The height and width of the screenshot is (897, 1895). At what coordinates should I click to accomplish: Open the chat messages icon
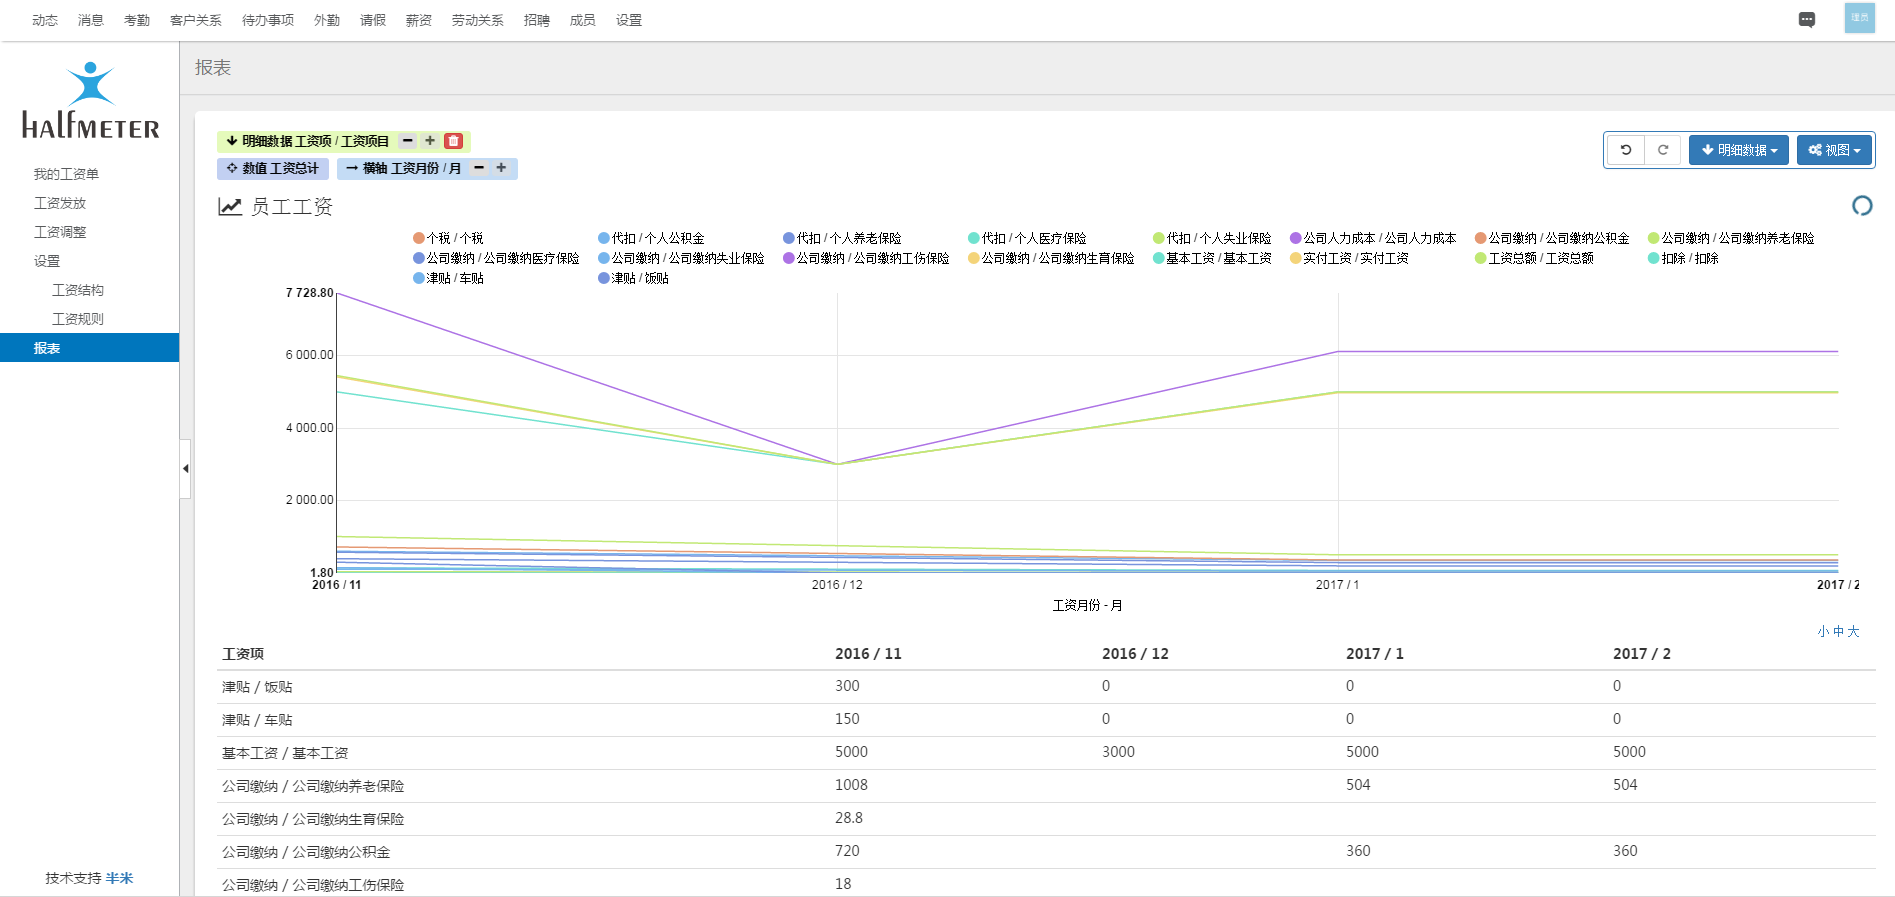coord(1806,20)
